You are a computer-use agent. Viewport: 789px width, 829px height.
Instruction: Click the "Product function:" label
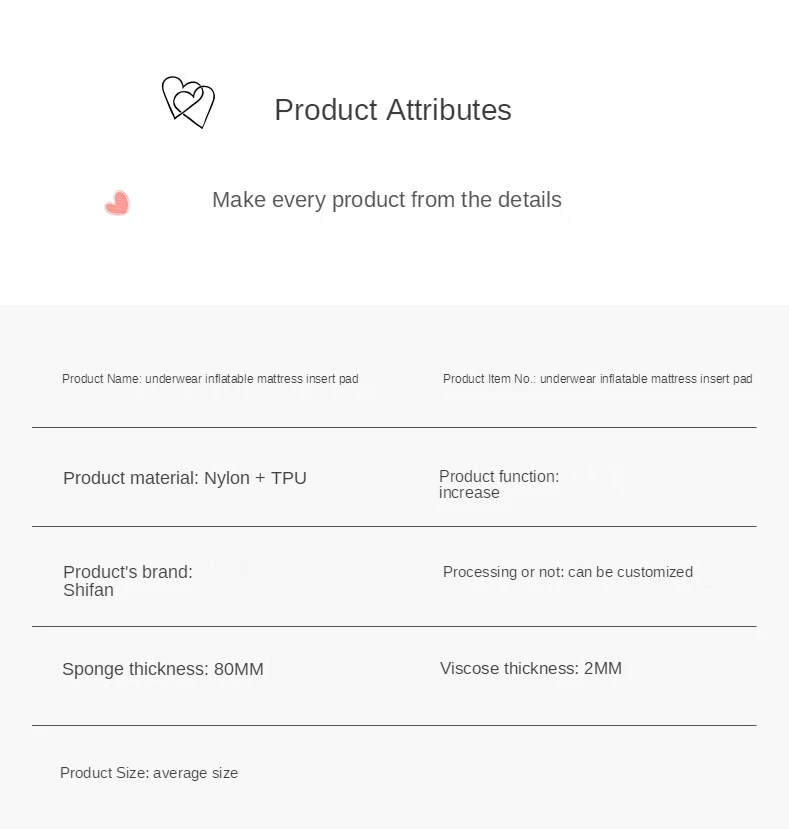coord(498,477)
